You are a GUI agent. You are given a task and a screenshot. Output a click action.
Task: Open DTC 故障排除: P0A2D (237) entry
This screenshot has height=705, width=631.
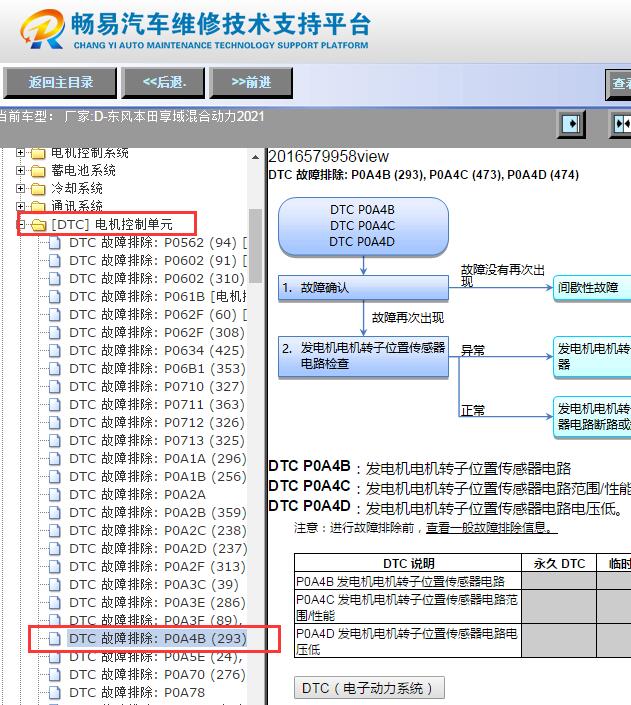(x=158, y=549)
